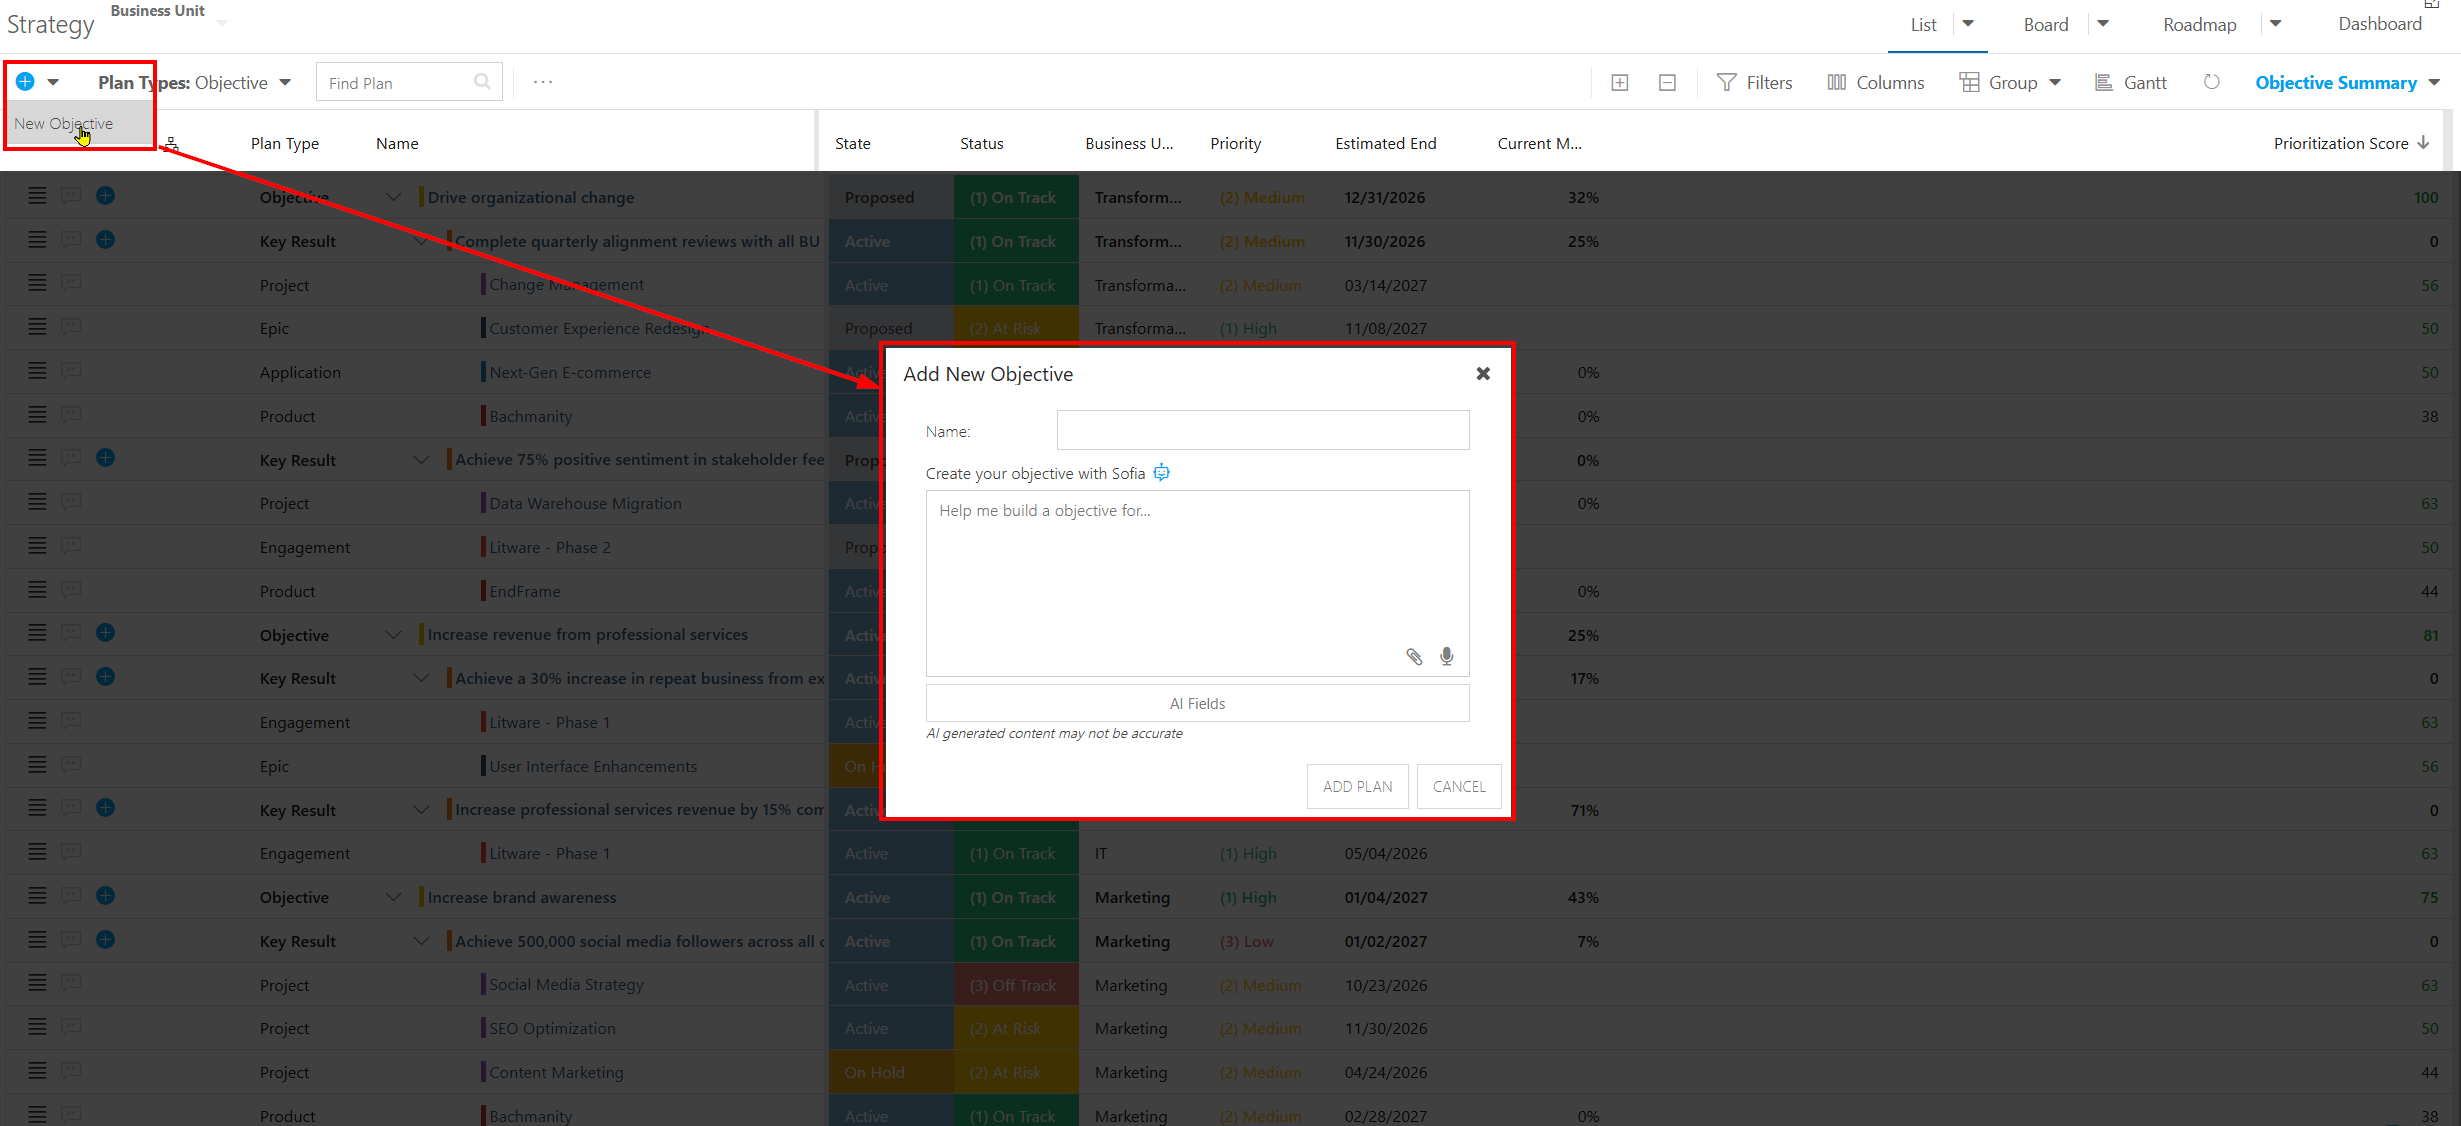This screenshot has width=2461, height=1126.
Task: Click the CANCEL button
Action: pyautogui.click(x=1459, y=786)
